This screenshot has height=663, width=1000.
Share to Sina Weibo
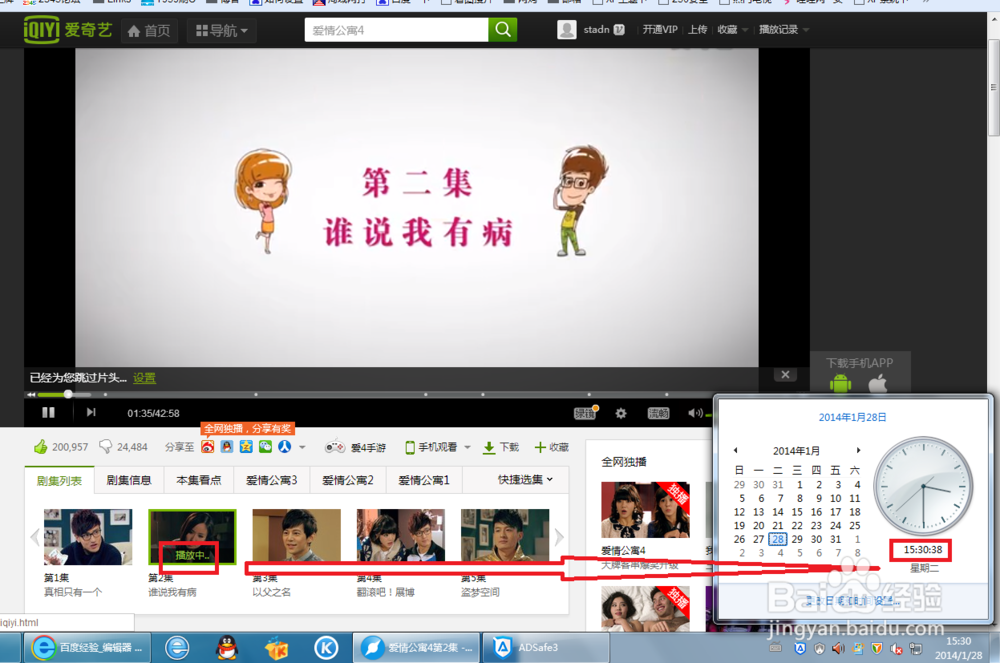tap(208, 447)
